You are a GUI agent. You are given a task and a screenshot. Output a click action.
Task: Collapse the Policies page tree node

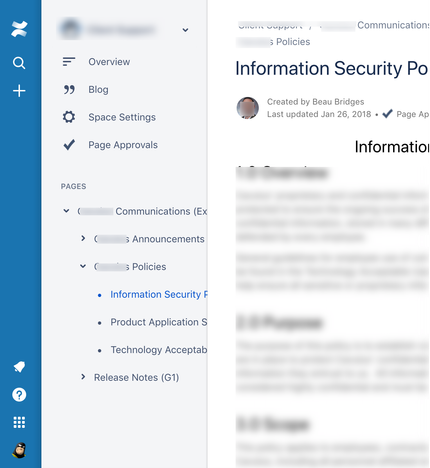pos(83,266)
